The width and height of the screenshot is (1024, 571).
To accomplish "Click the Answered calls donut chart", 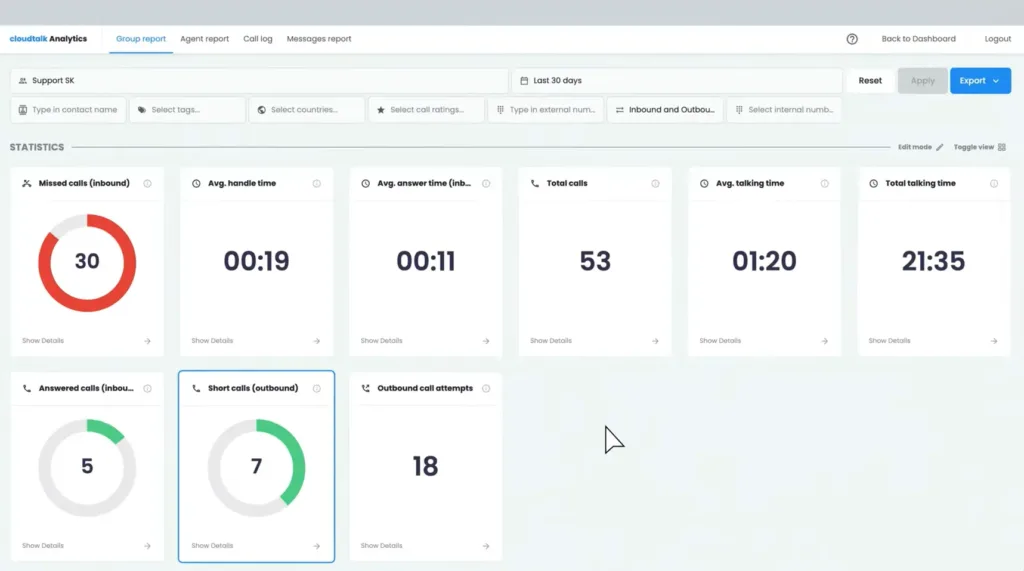I will click(x=87, y=468).
